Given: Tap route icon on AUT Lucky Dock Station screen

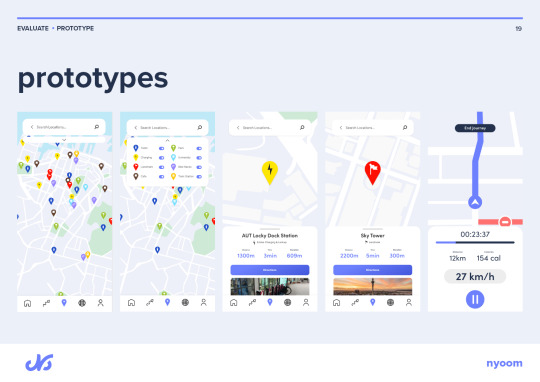Looking at the screenshot, I should coord(252,302).
